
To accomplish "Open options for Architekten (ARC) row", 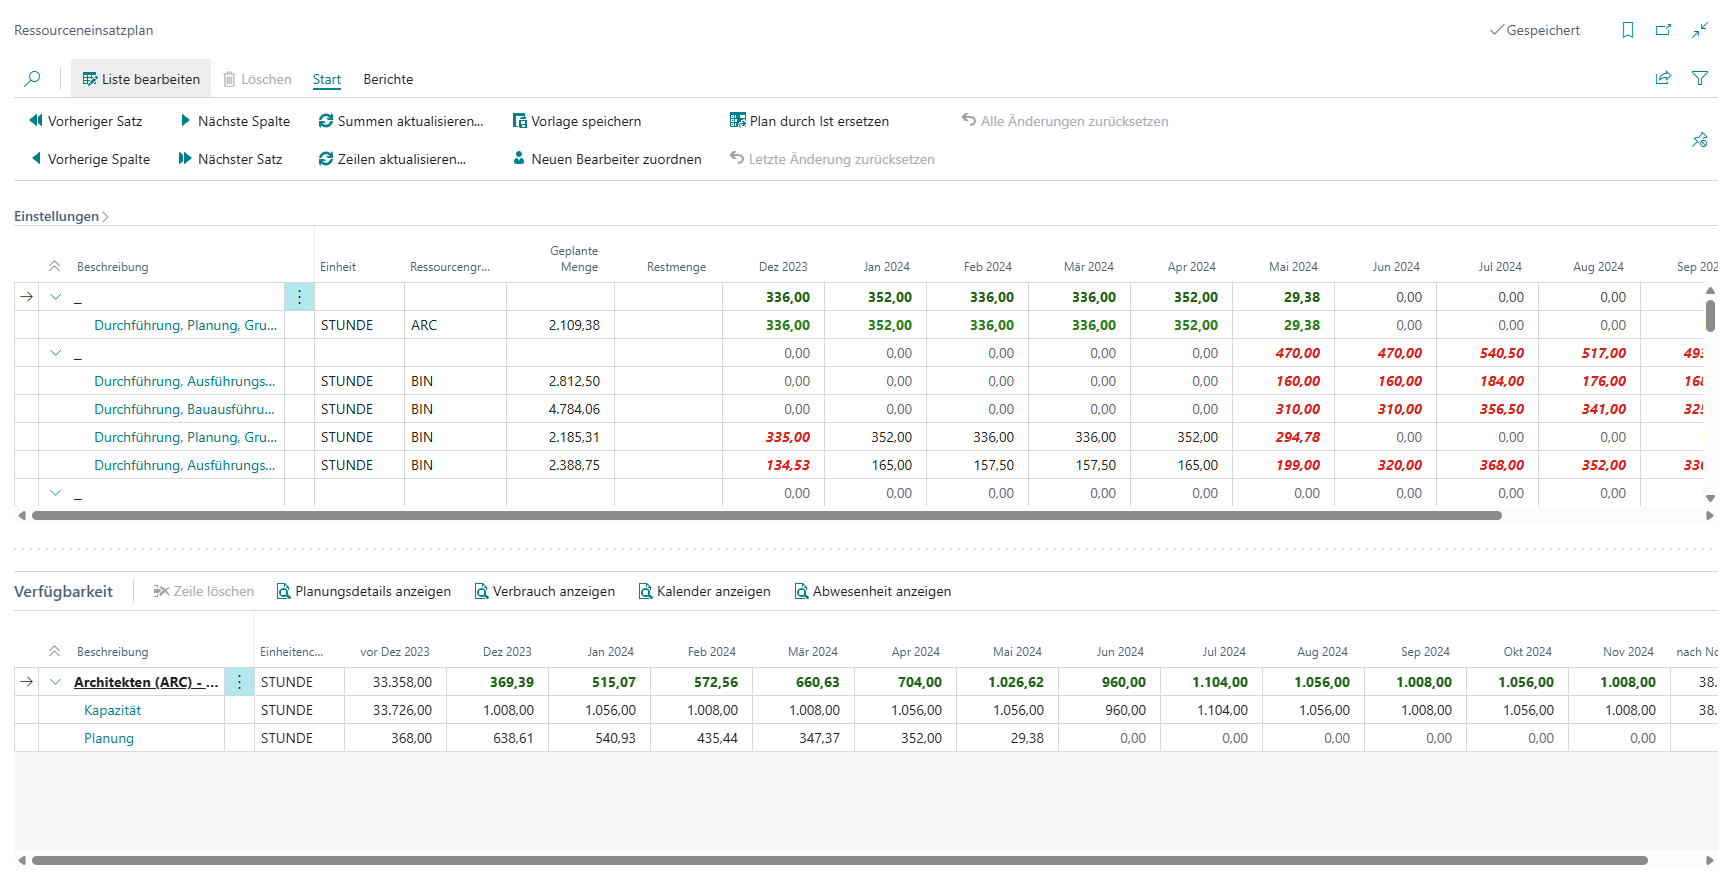I will click(x=239, y=682).
